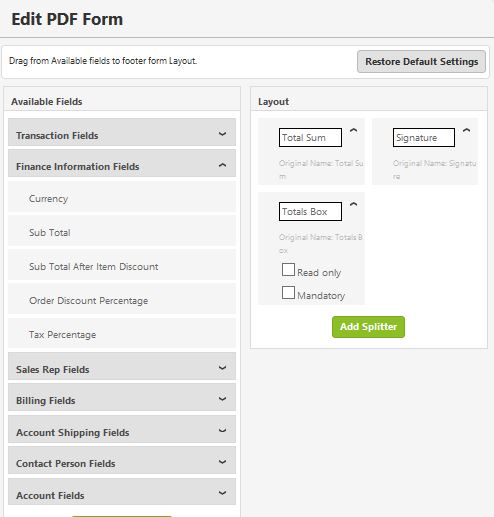Collapse the Totals Box field chevron

353,204
